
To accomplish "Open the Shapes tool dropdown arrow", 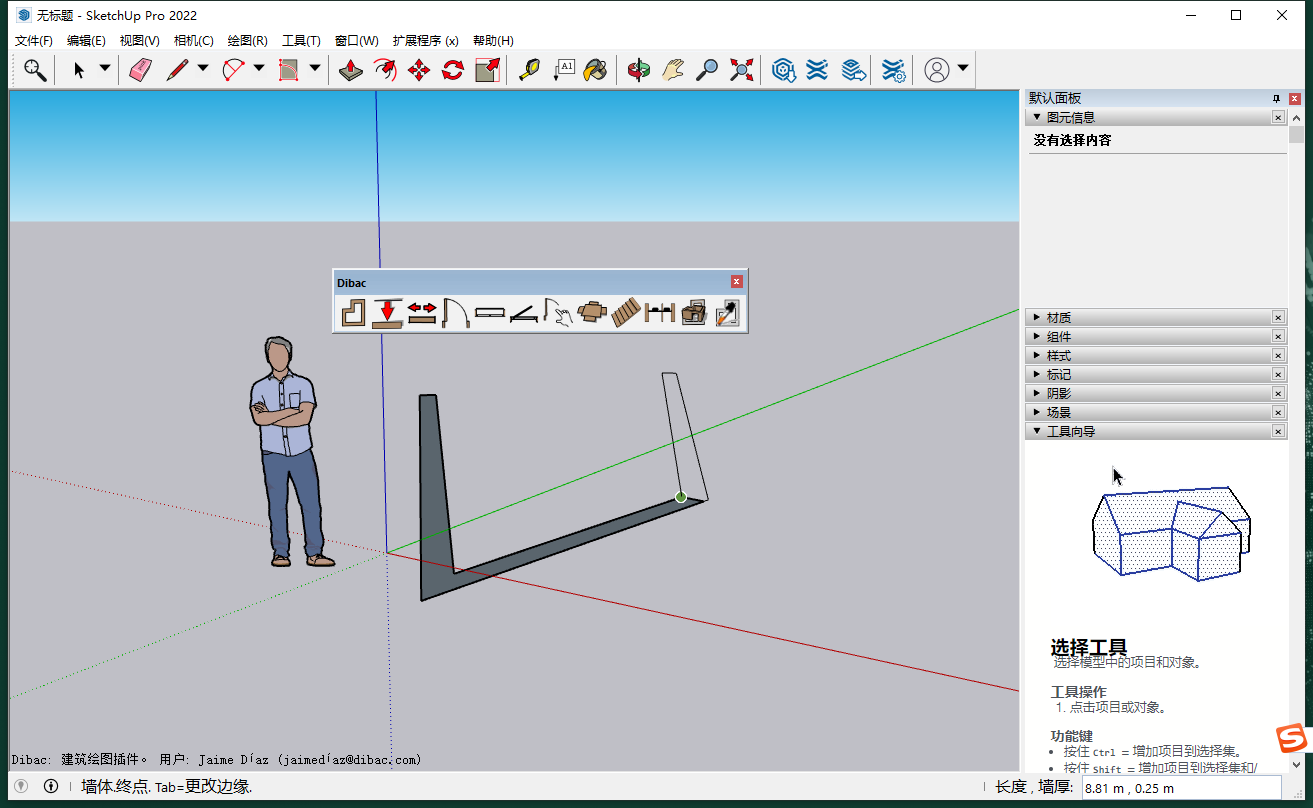I will pyautogui.click(x=315, y=68).
